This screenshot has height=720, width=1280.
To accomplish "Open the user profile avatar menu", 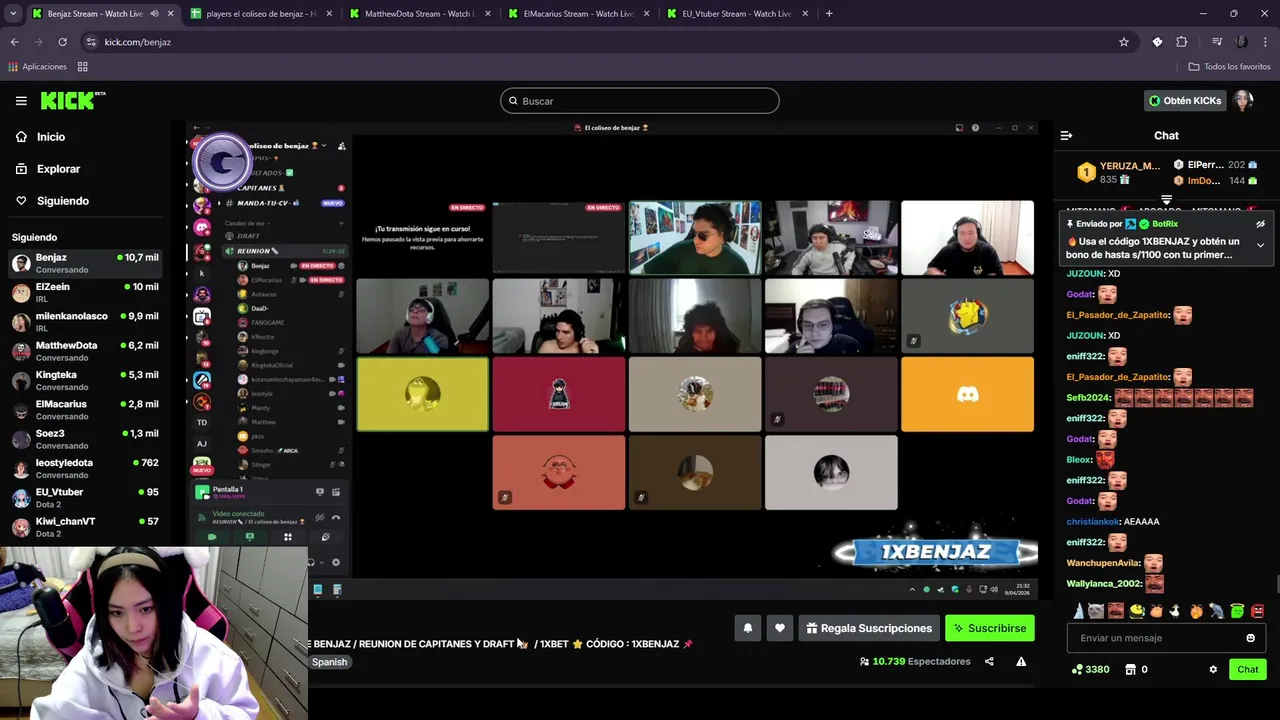I will [x=1243, y=101].
